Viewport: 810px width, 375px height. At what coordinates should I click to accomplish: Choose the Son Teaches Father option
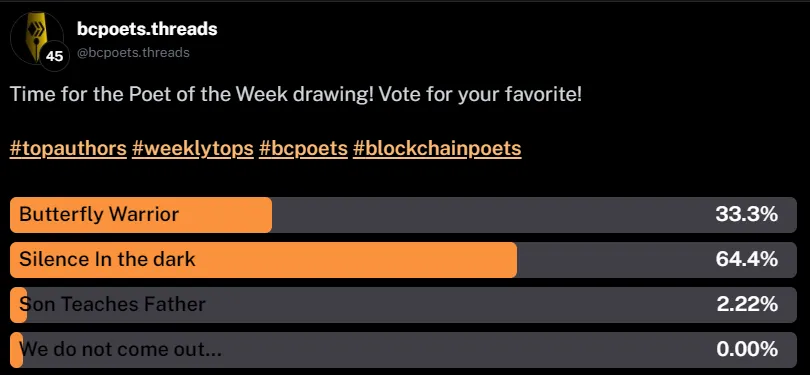pyautogui.click(x=403, y=305)
